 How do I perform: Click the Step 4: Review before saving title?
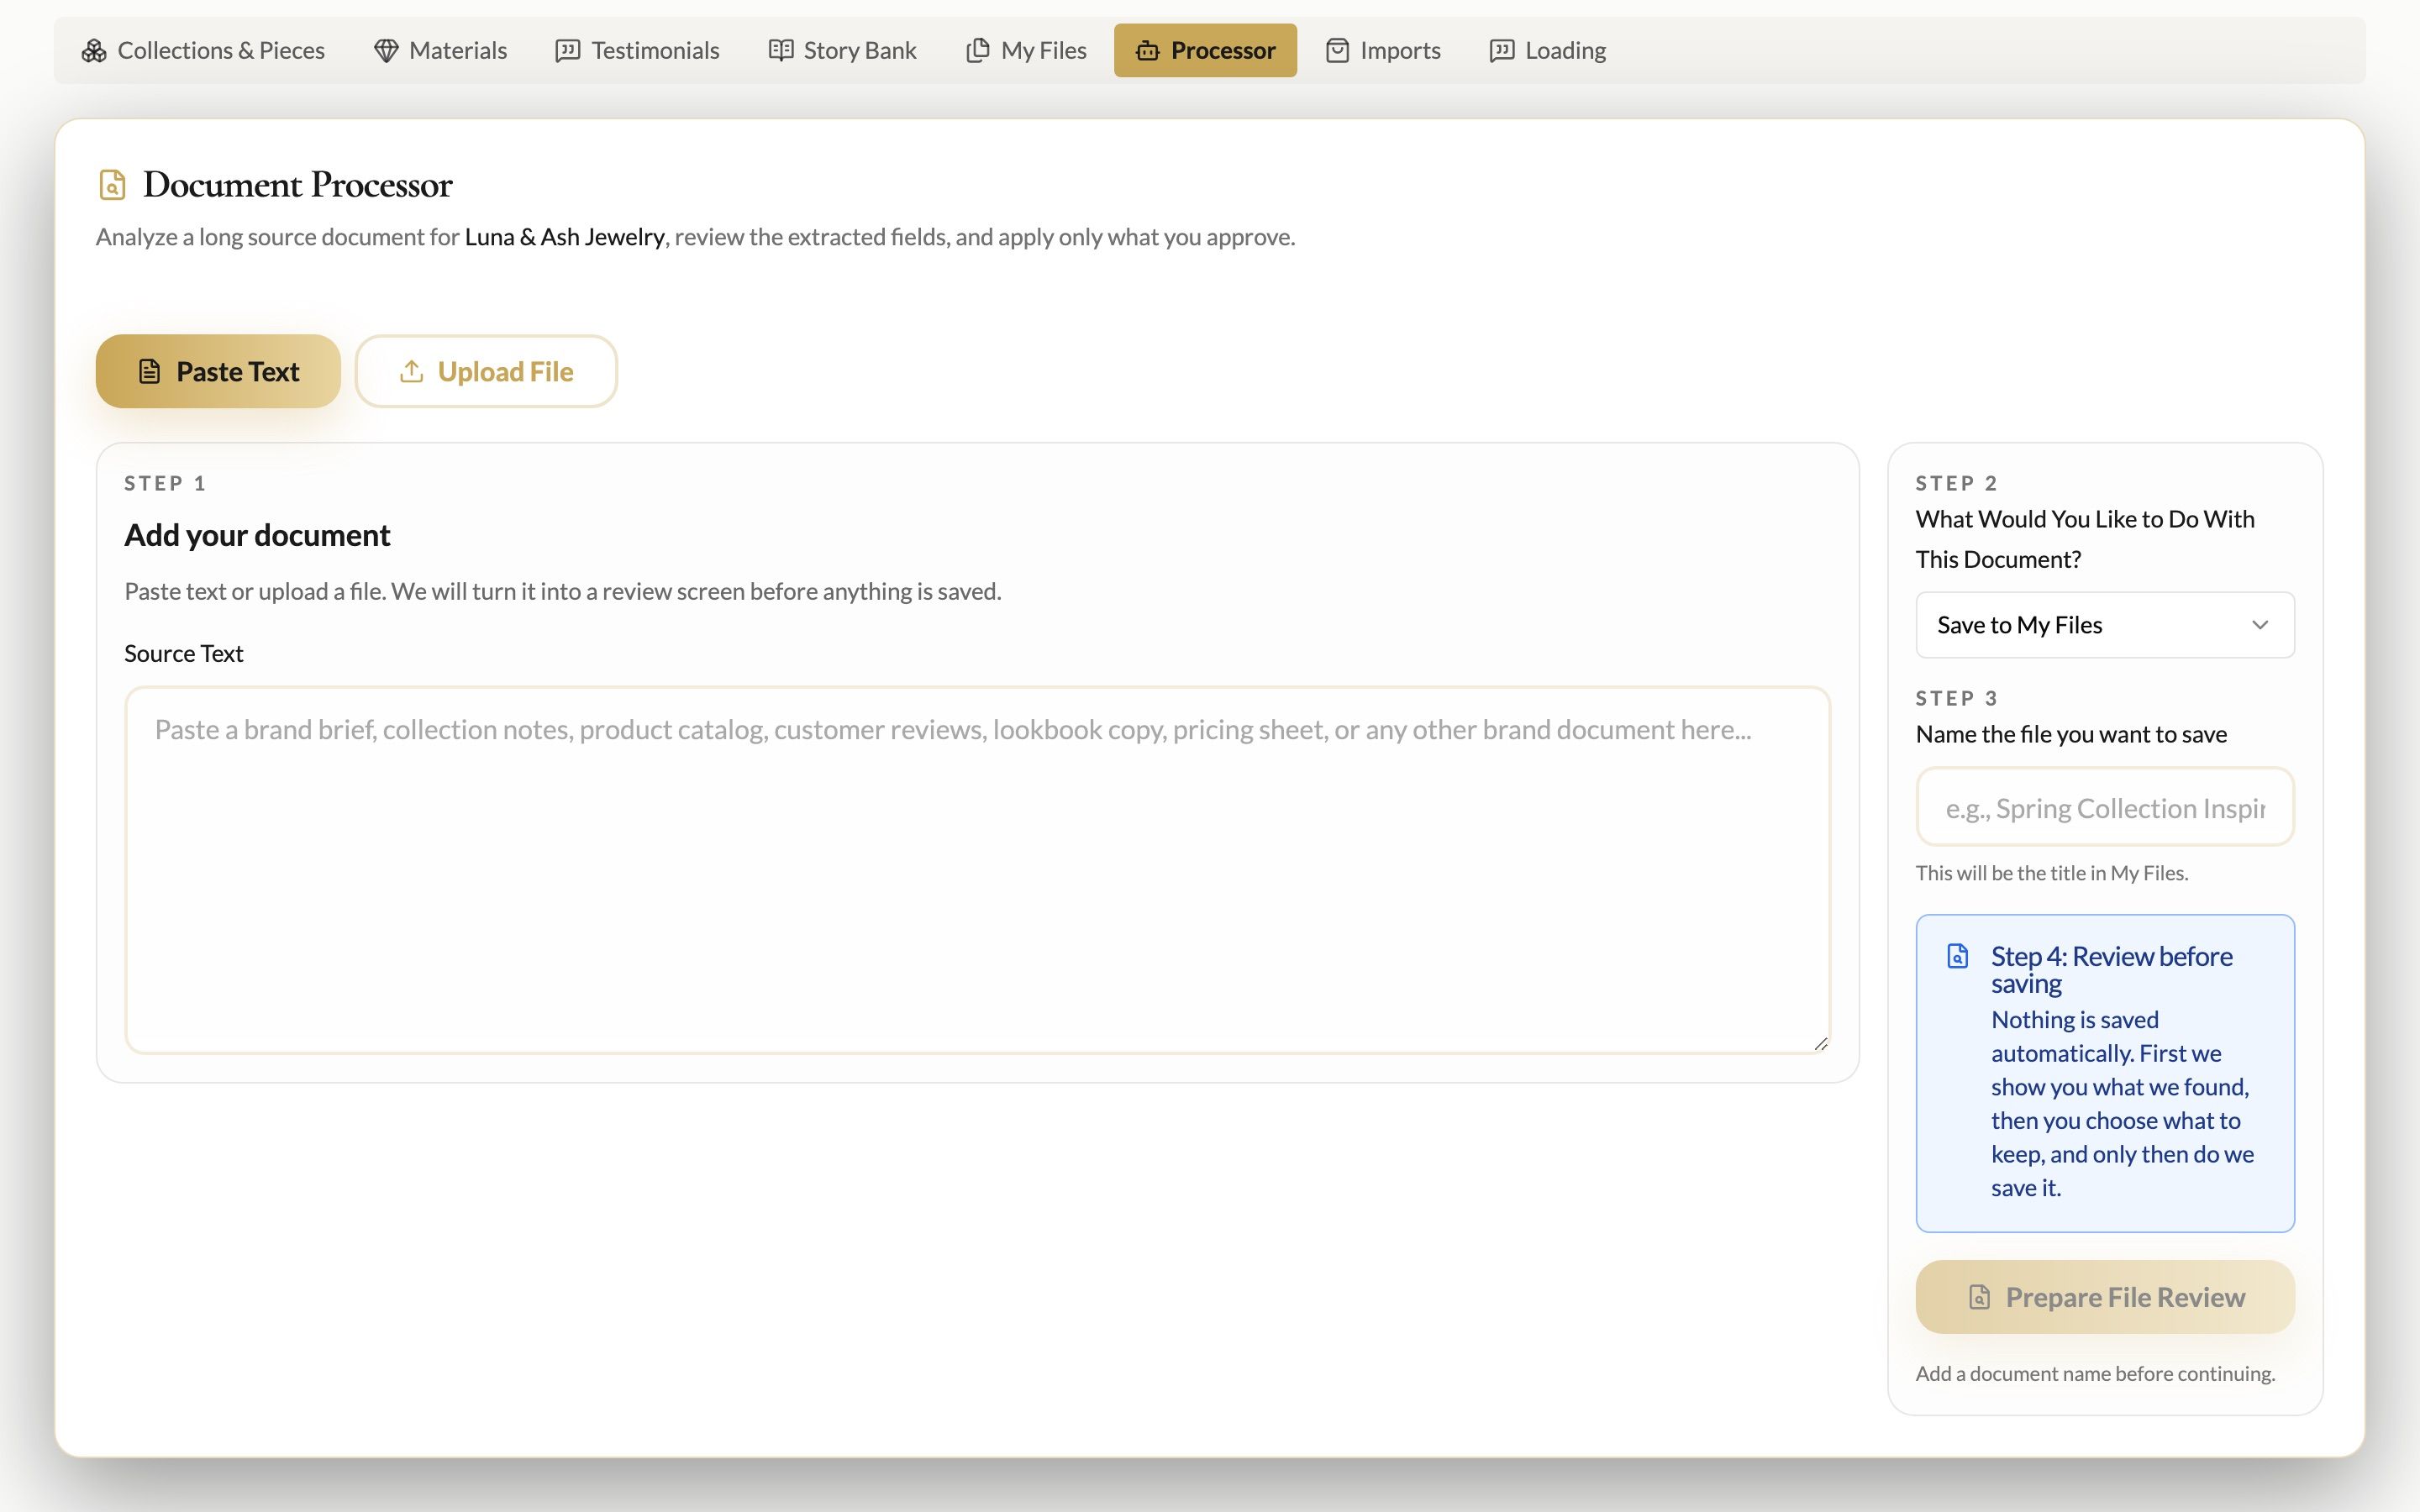pyautogui.click(x=2111, y=969)
